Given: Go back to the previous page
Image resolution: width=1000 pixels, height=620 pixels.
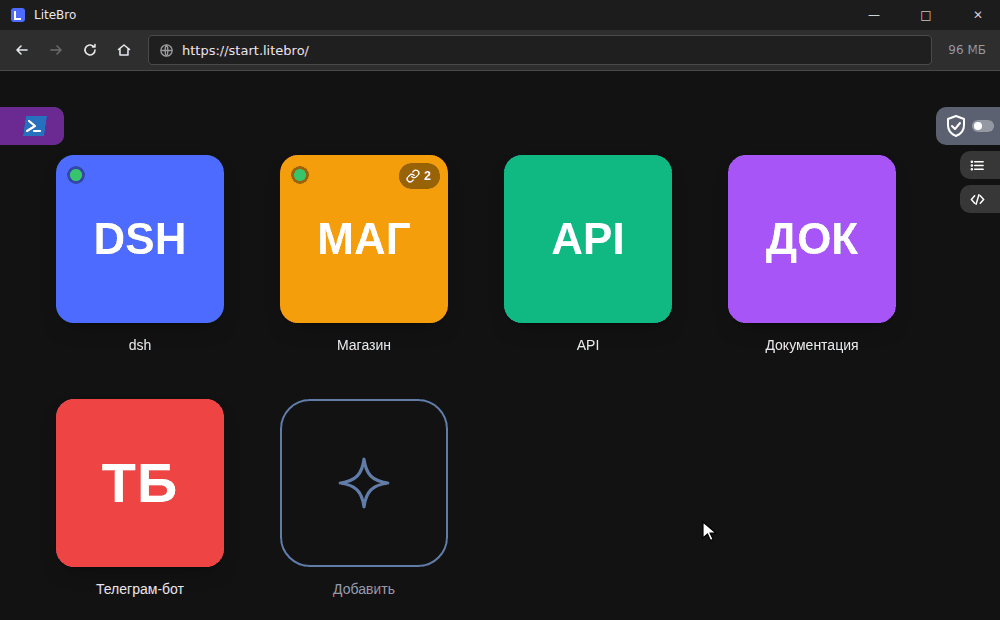Looking at the screenshot, I should [22, 50].
